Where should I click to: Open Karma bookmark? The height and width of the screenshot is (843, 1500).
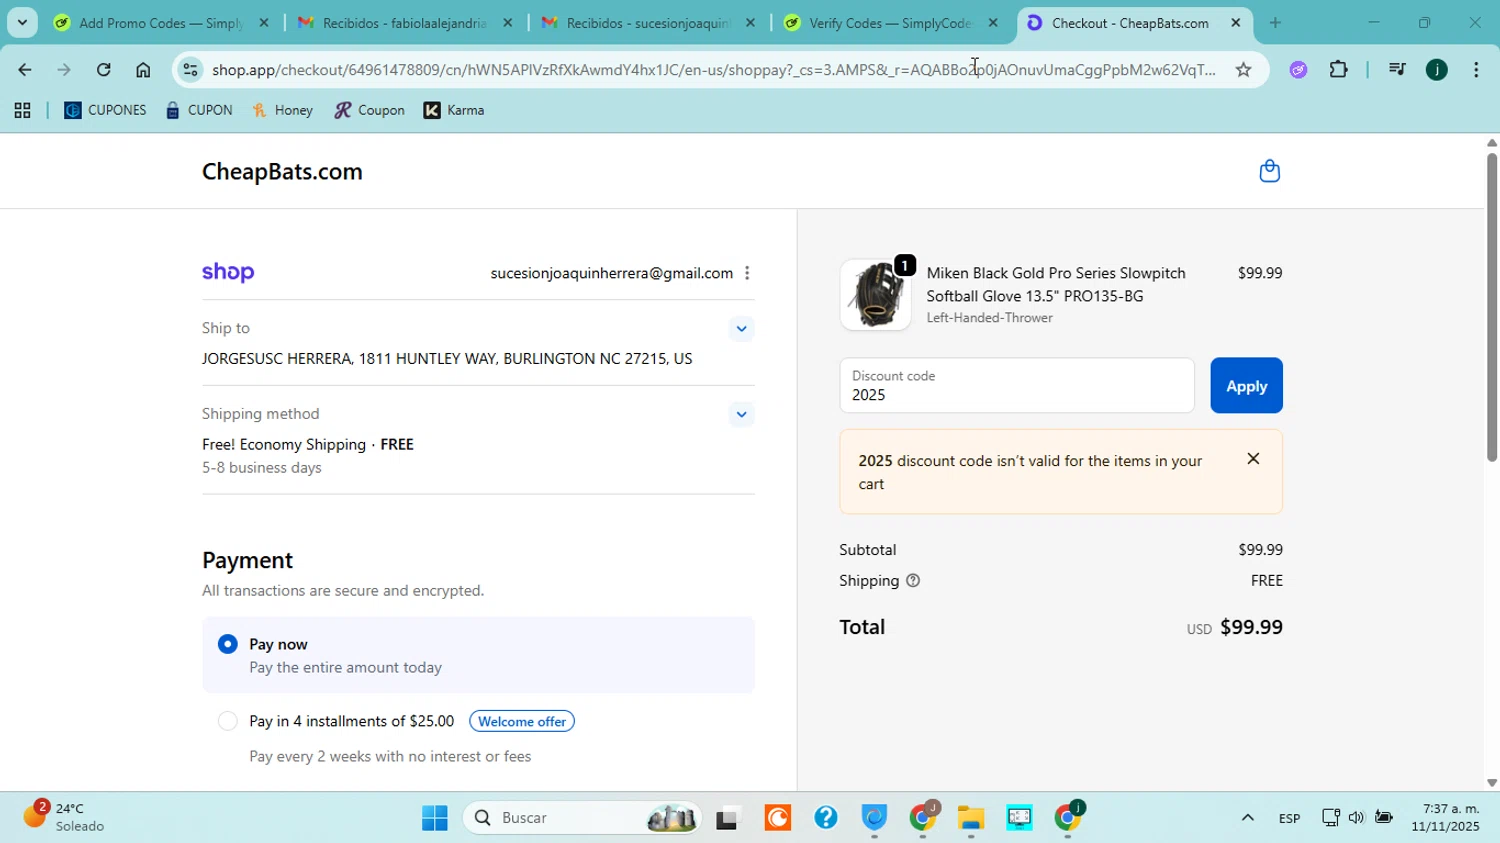click(x=454, y=111)
